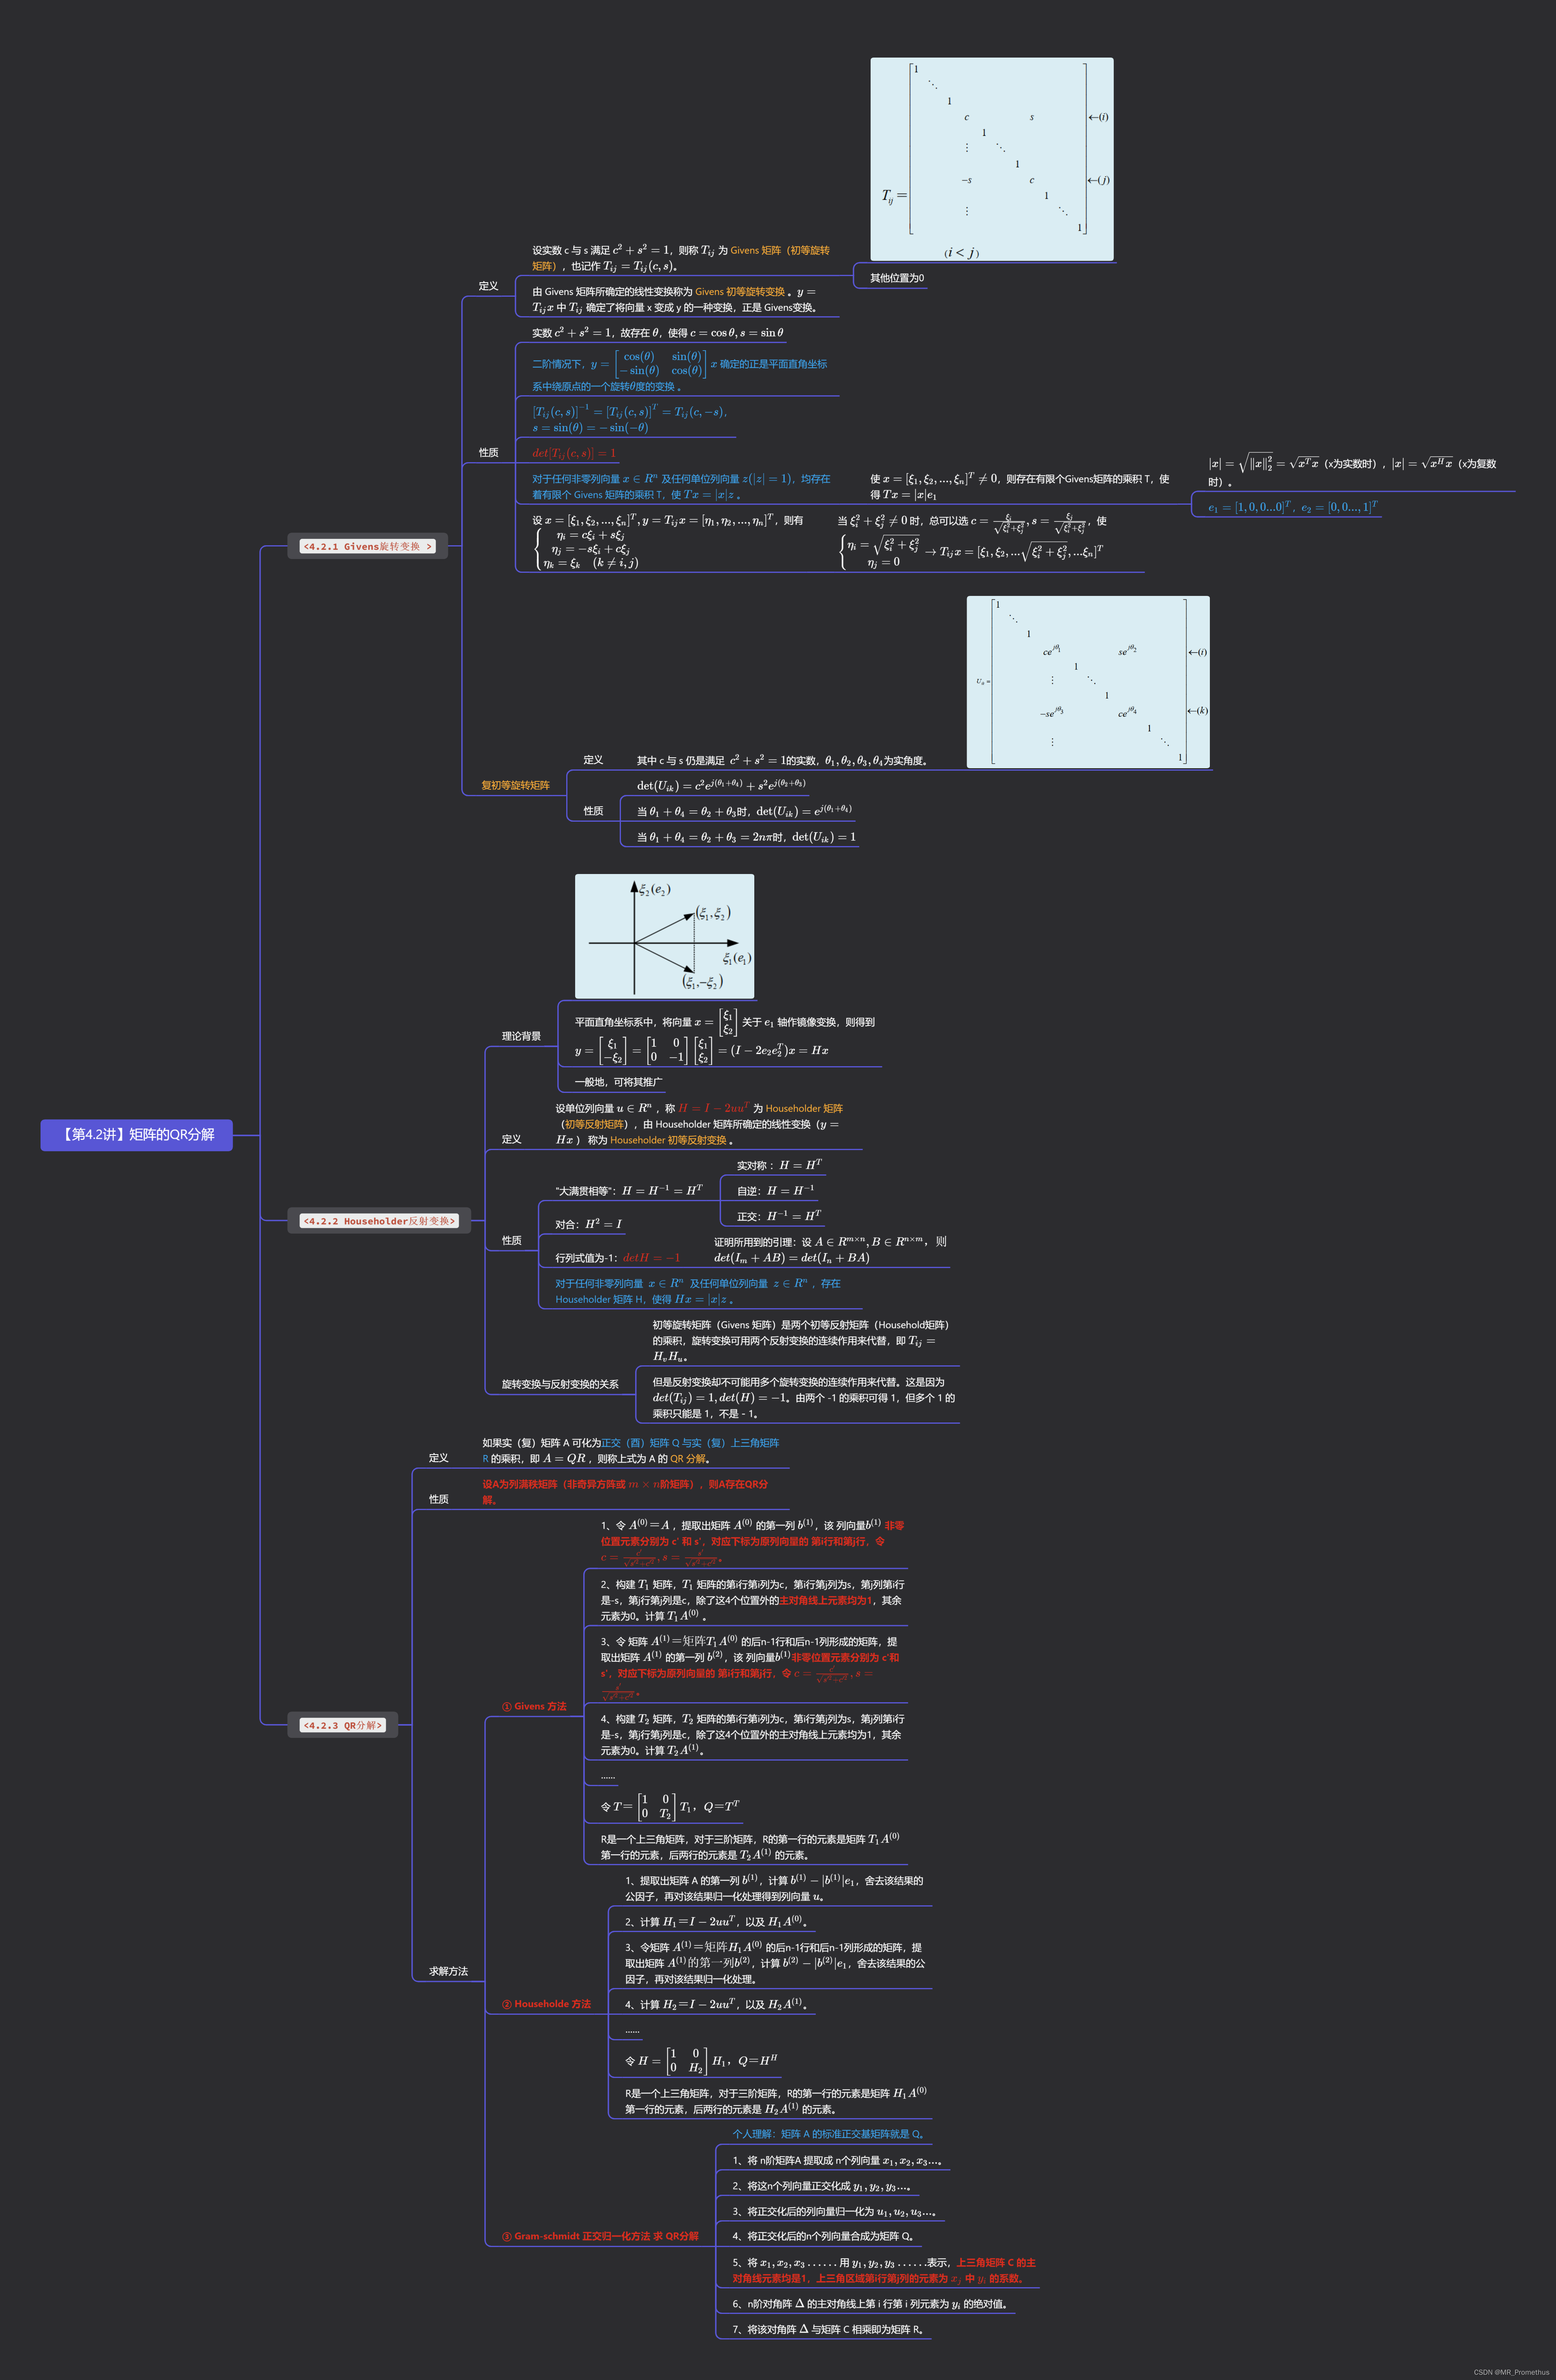1556x2380 pixels.
Task: Select the 复初等旋转矩阵 node
Action: (x=515, y=785)
